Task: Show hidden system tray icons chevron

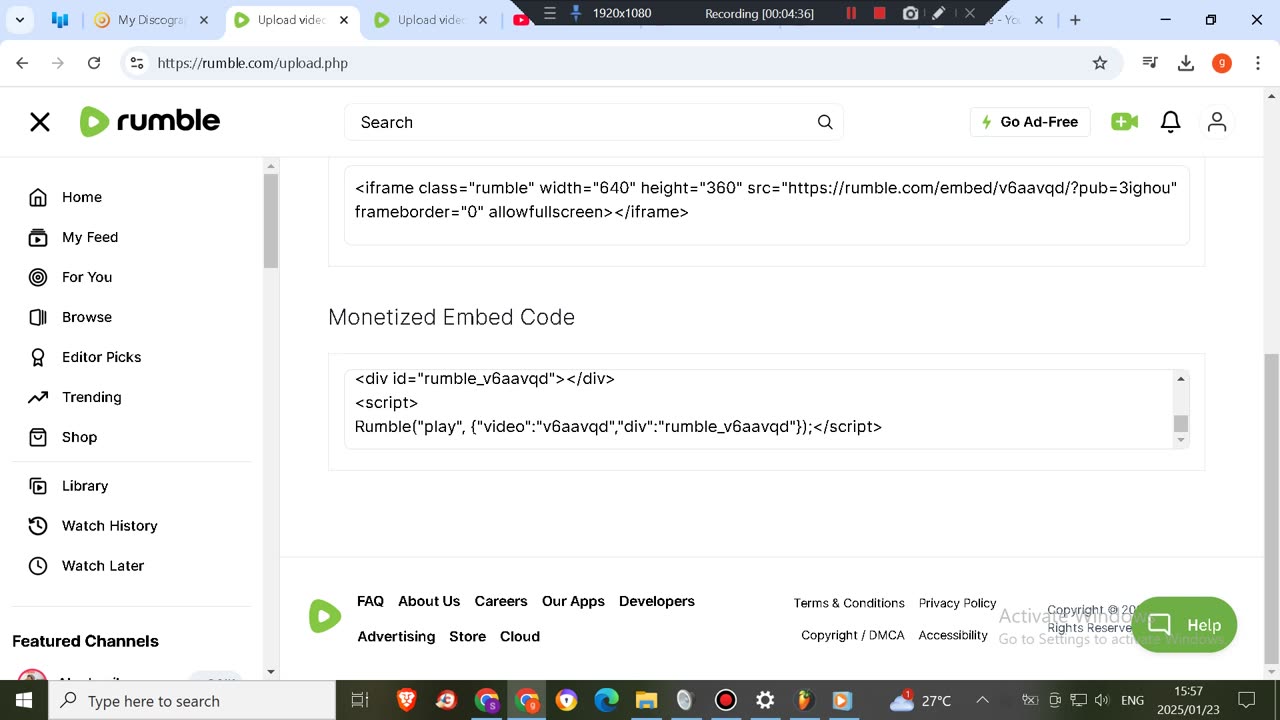Action: pos(982,701)
